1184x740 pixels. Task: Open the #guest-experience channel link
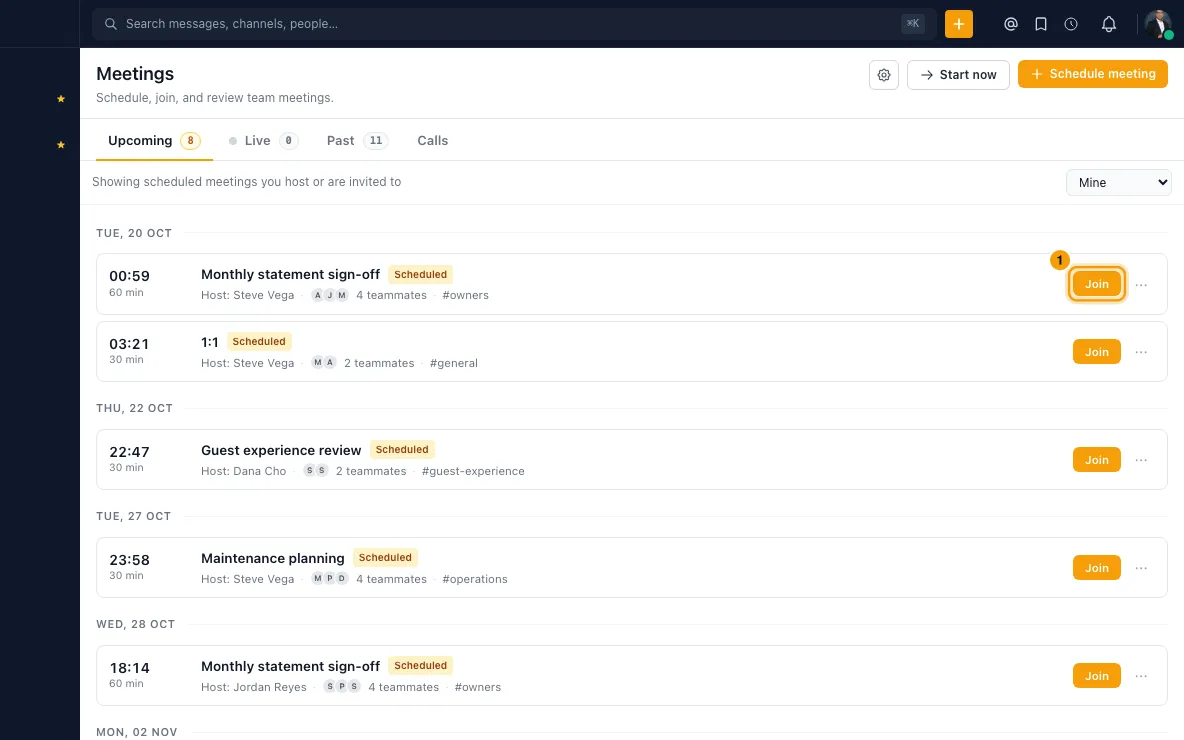click(473, 471)
